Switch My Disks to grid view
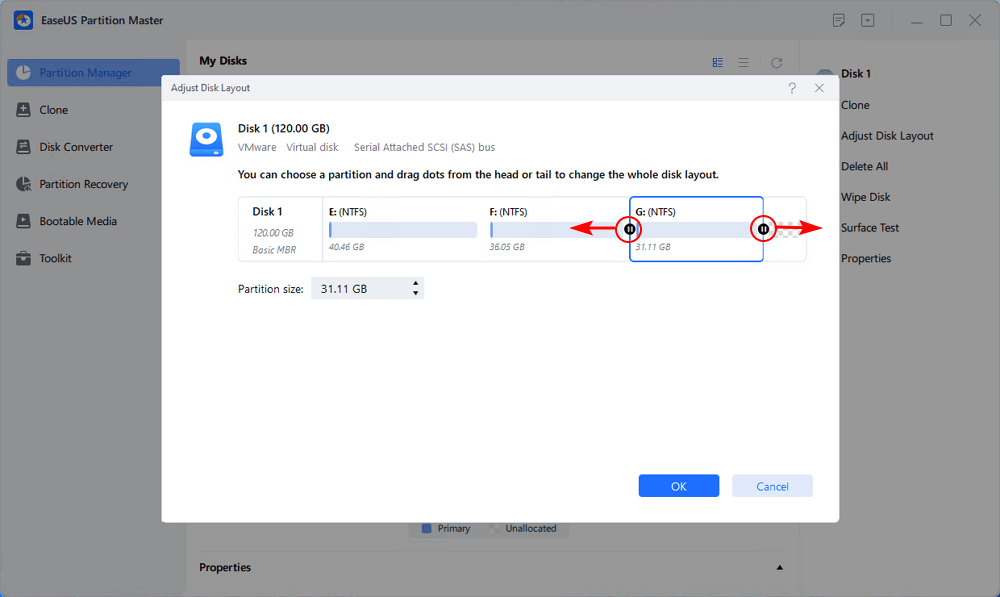 pyautogui.click(x=717, y=63)
